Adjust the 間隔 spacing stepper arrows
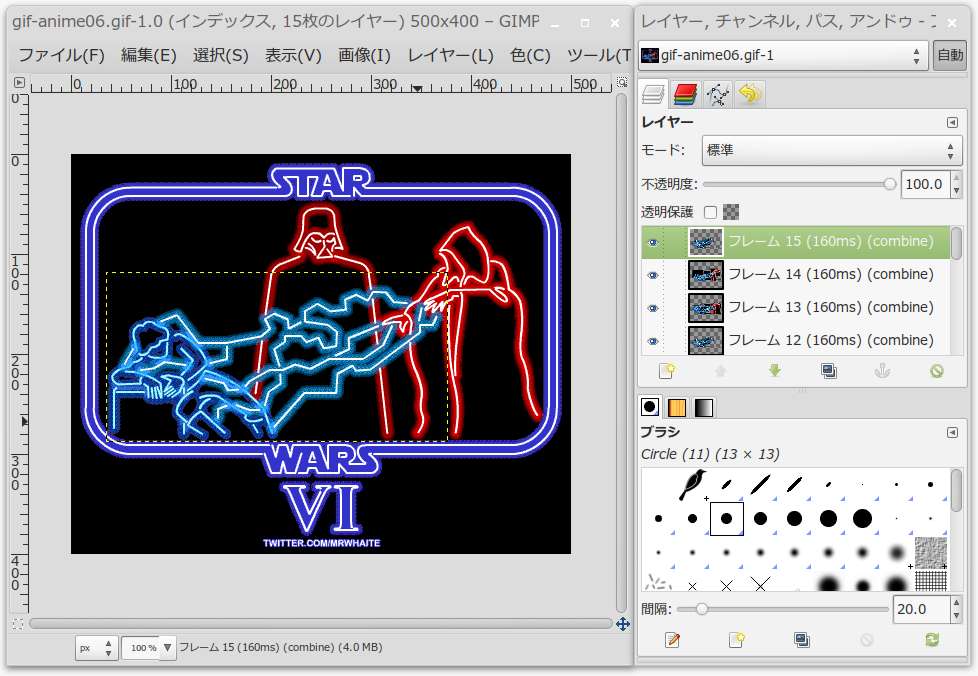978x676 pixels. point(956,609)
